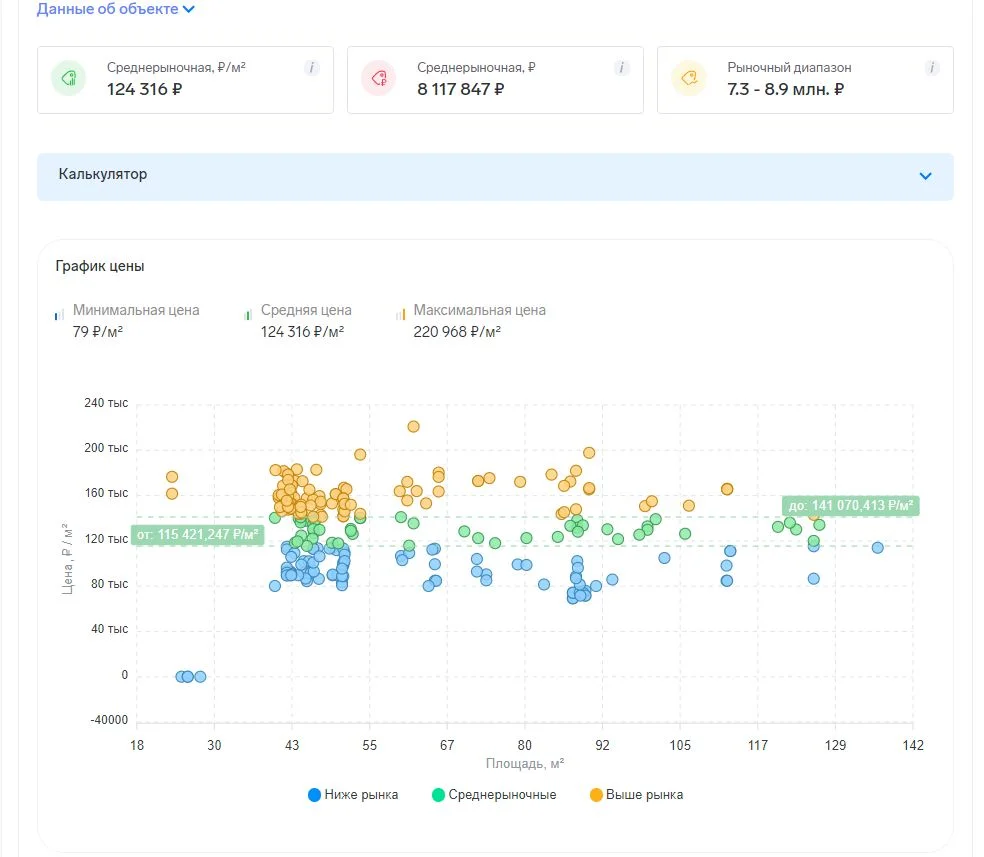Click '142' x-axis label
Screen dimensions: 984x857
(x=912, y=745)
